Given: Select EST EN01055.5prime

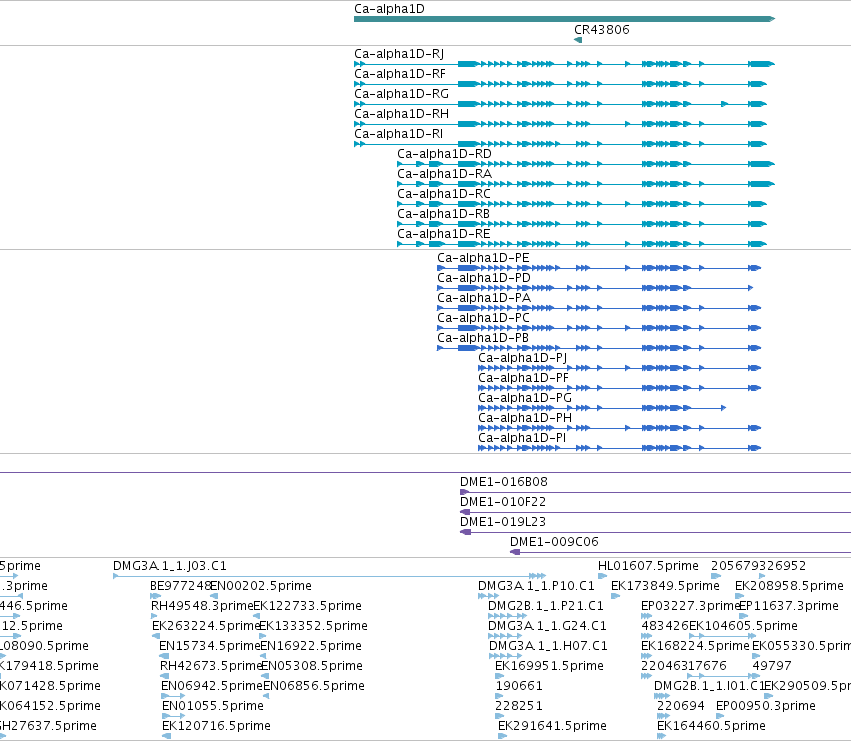Looking at the screenshot, I should tap(174, 716).
